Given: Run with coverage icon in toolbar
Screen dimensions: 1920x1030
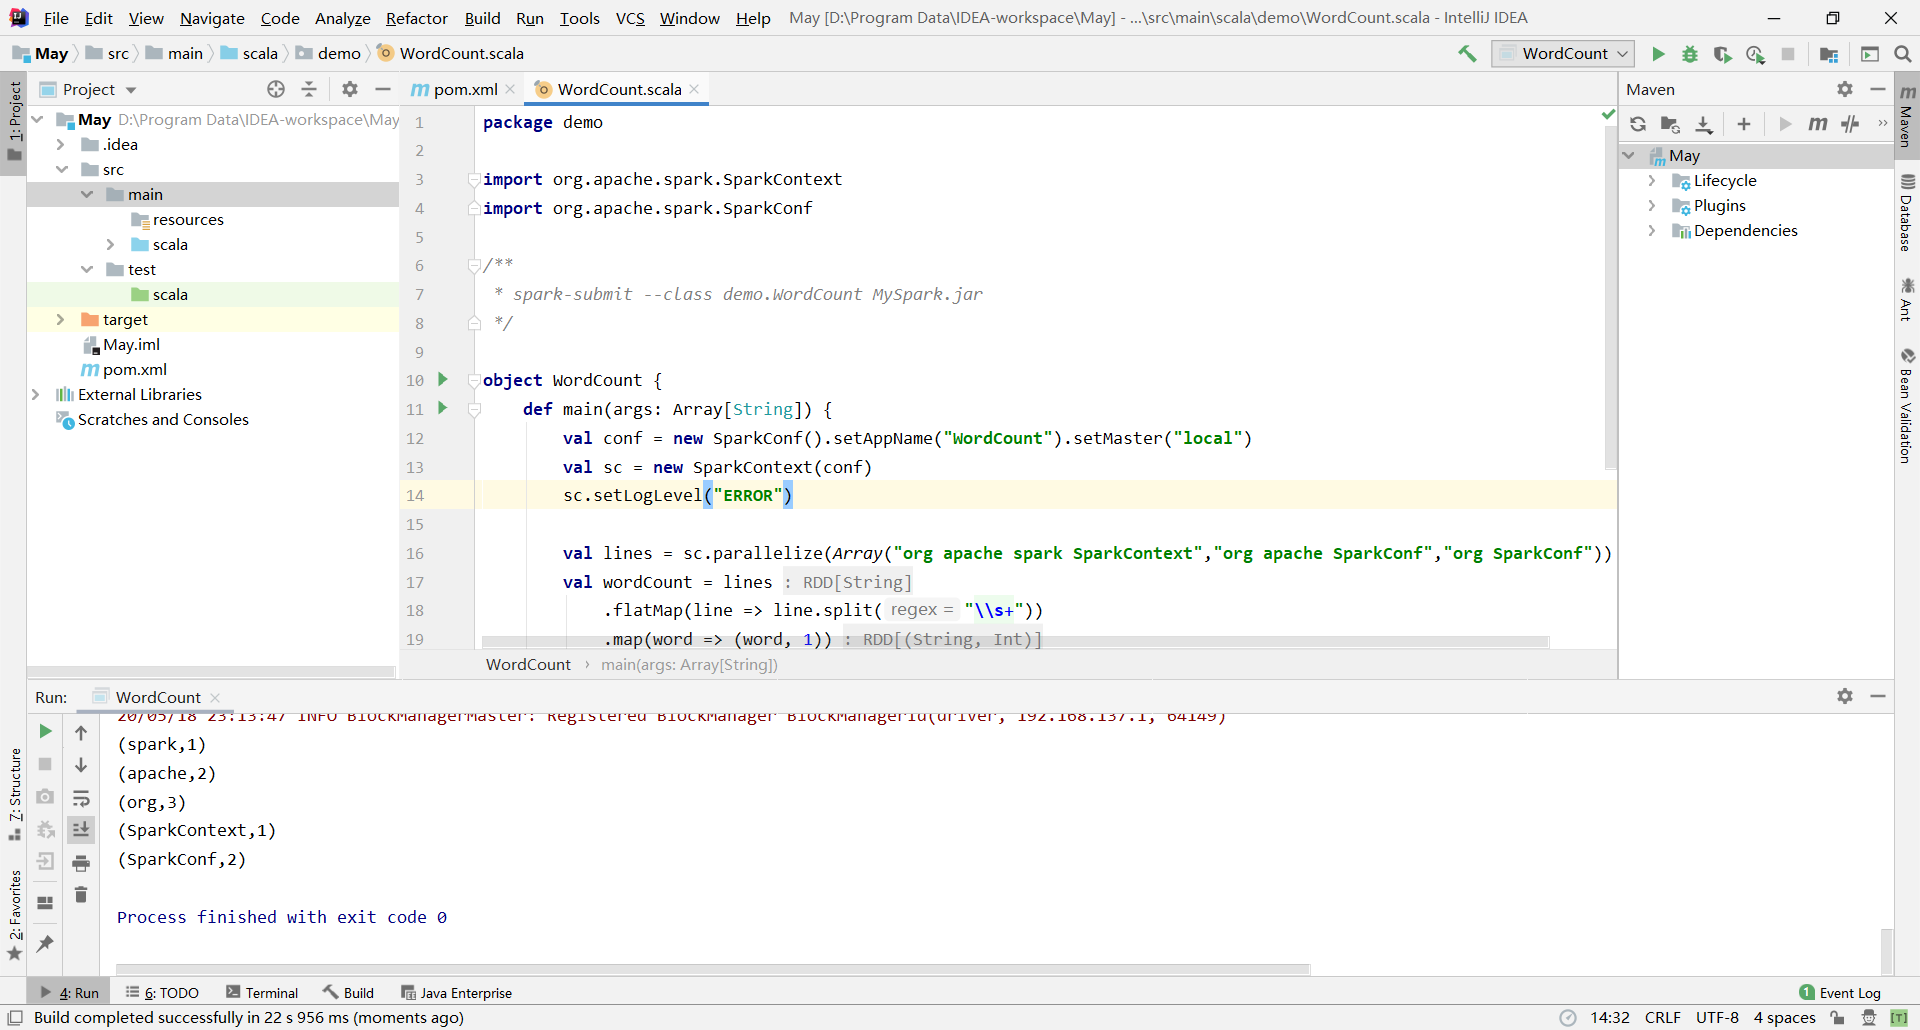Looking at the screenshot, I should [1722, 54].
